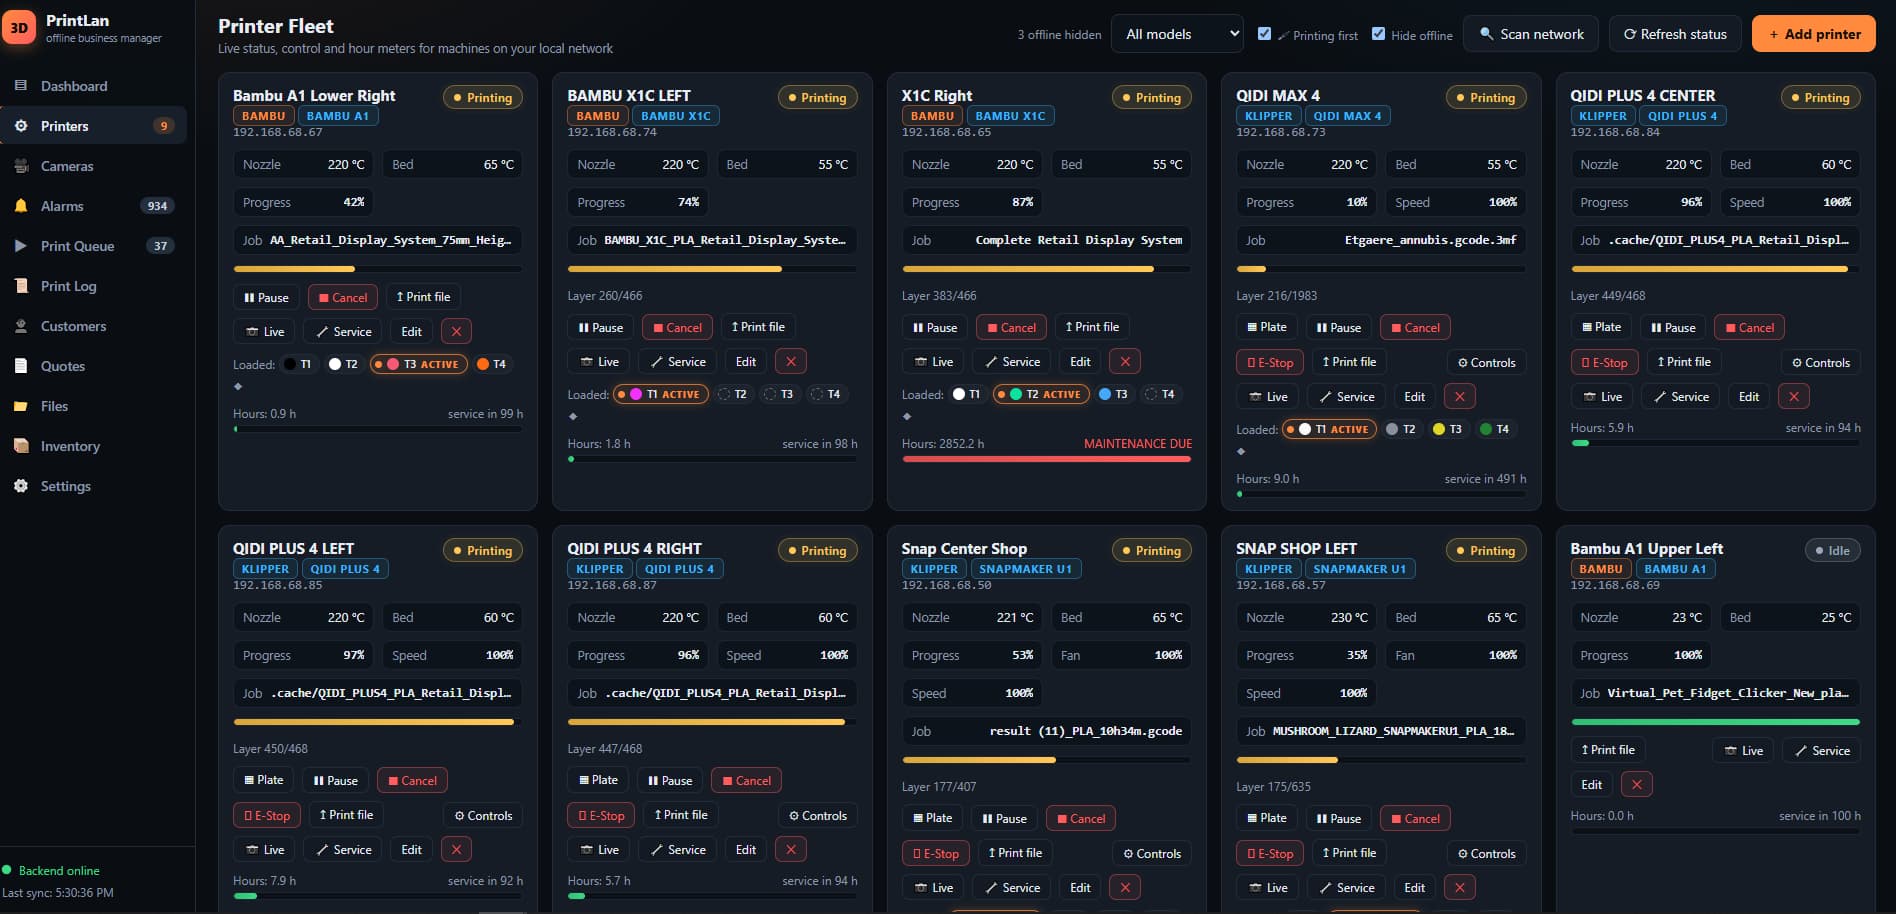Go to Print Queue page
Screen dimensions: 1896x914
click(93, 246)
